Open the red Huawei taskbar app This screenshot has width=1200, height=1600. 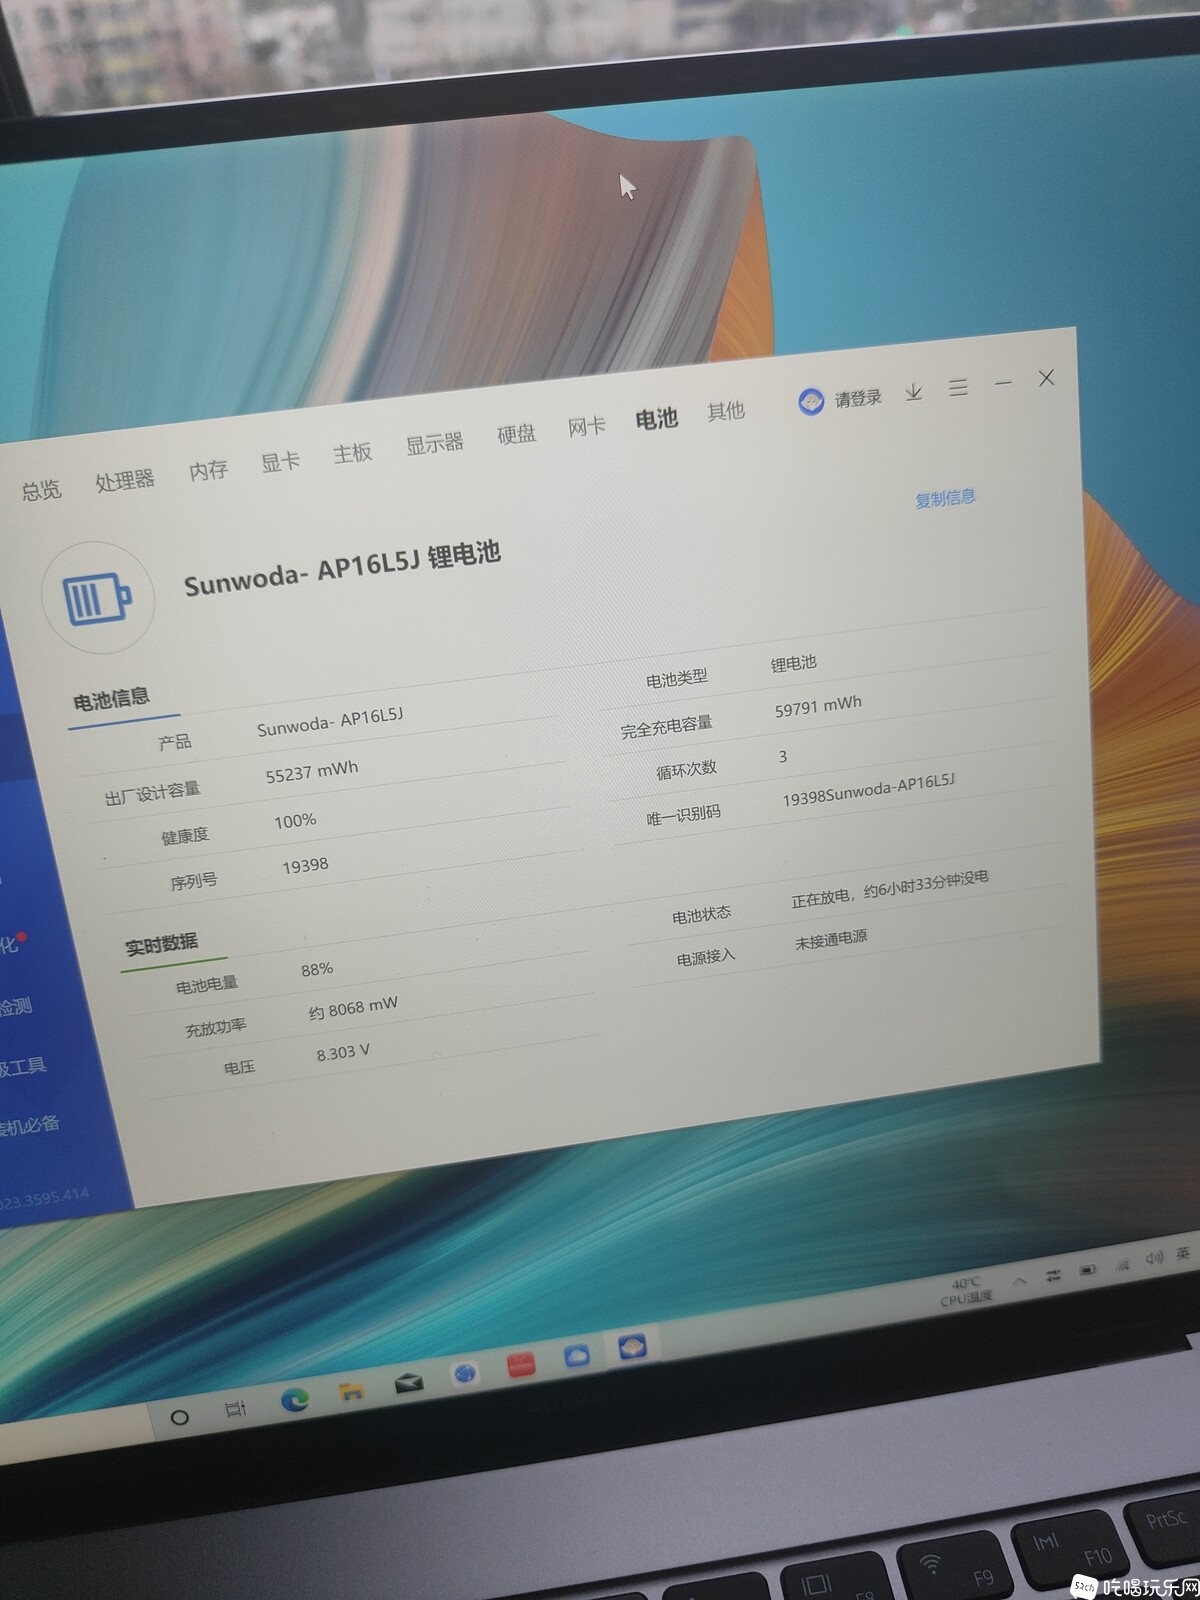521,1365
